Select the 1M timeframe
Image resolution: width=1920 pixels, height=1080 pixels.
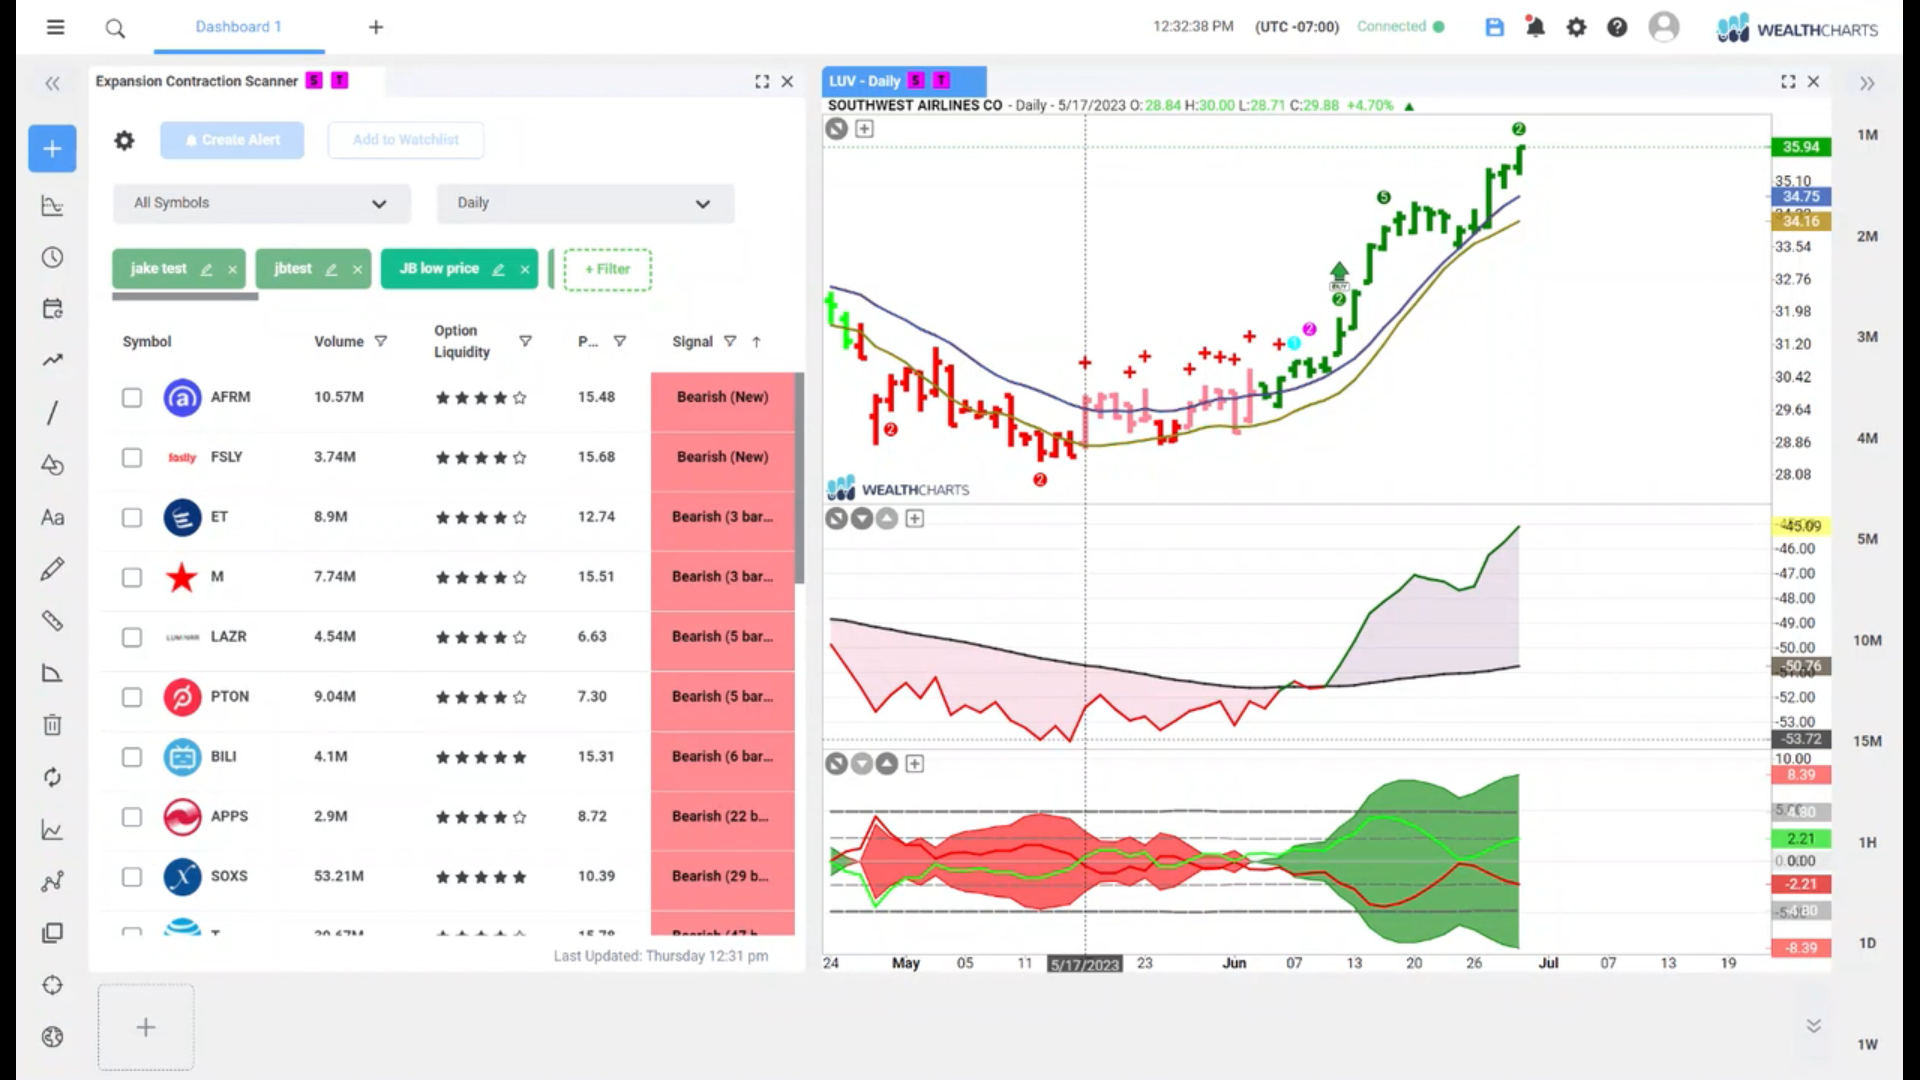(x=1867, y=135)
